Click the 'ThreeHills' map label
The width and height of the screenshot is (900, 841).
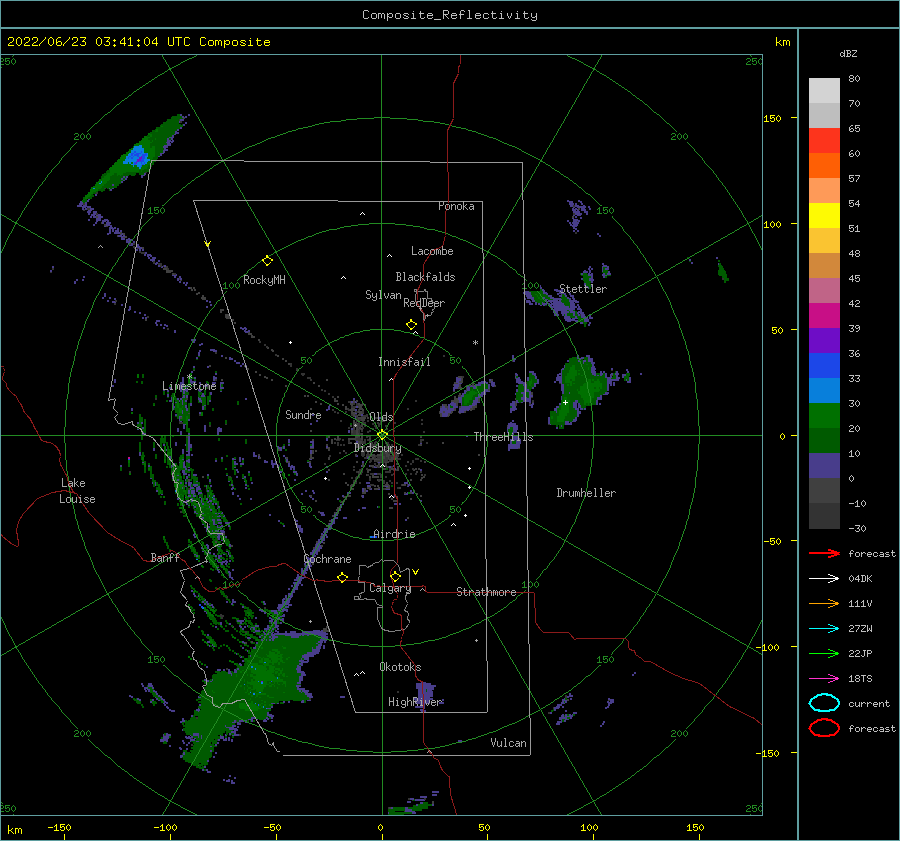coord(503,437)
